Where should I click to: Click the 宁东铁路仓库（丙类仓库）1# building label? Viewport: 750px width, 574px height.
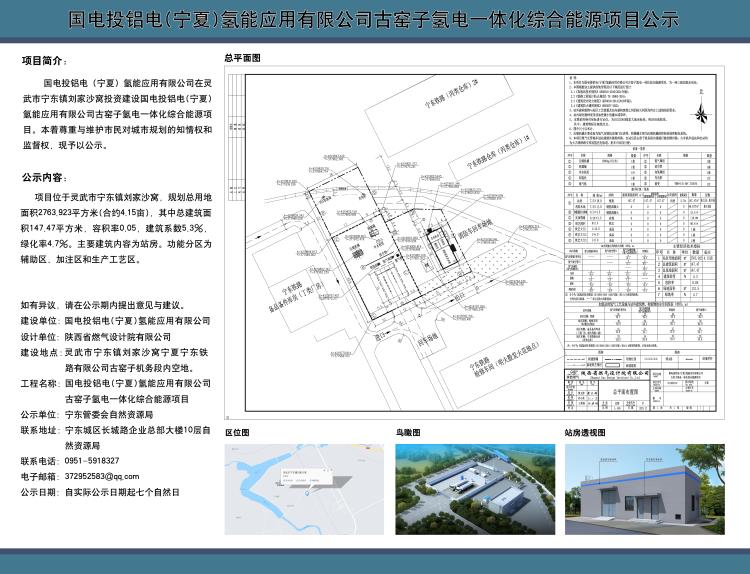click(x=498, y=152)
